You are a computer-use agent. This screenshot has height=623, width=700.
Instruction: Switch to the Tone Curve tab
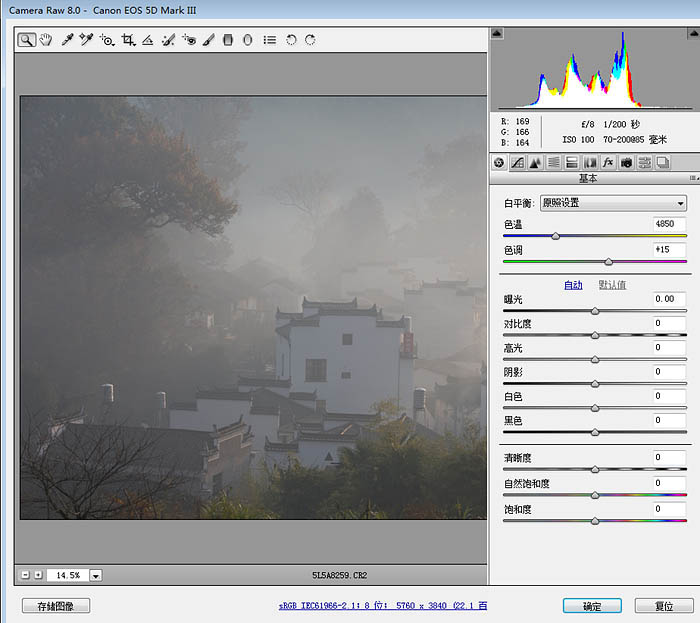point(517,162)
